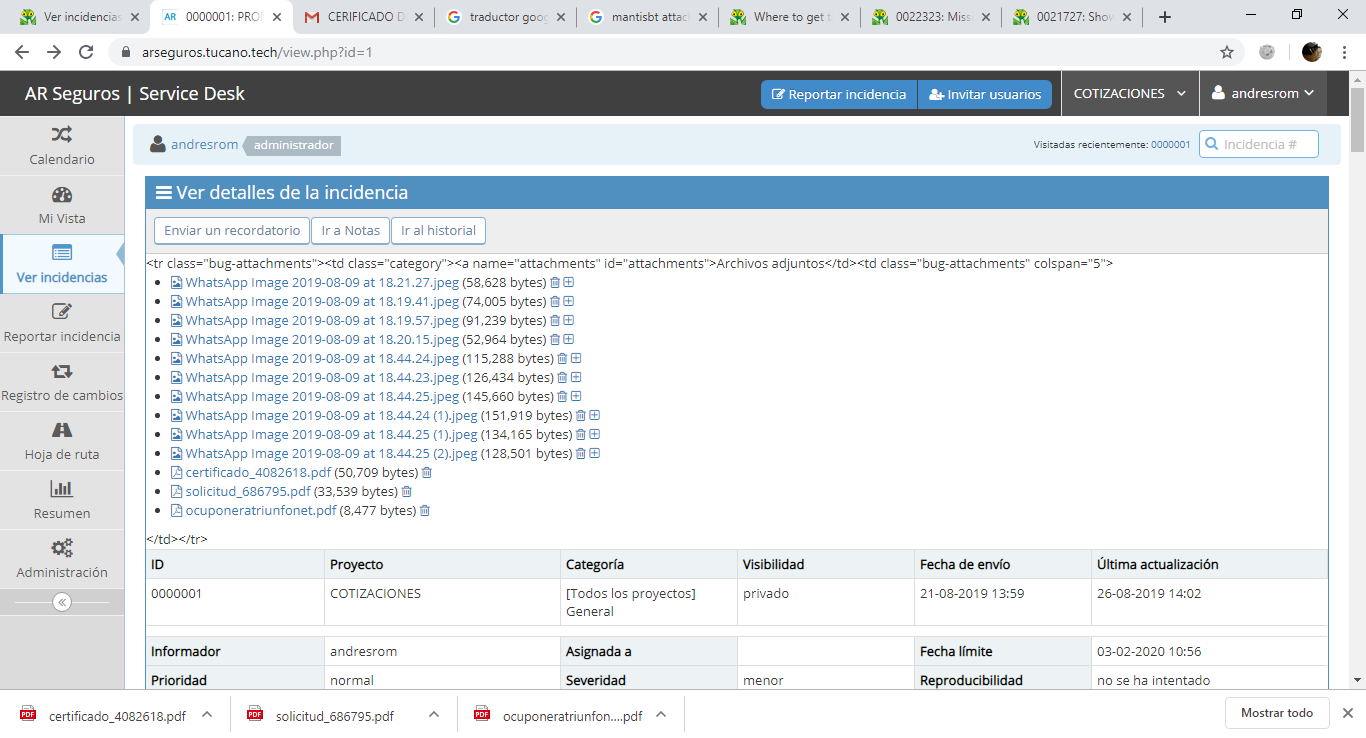Delete solicitud_686795.pdf using trash icon
Screen dimensions: 1366x738
[406, 492]
